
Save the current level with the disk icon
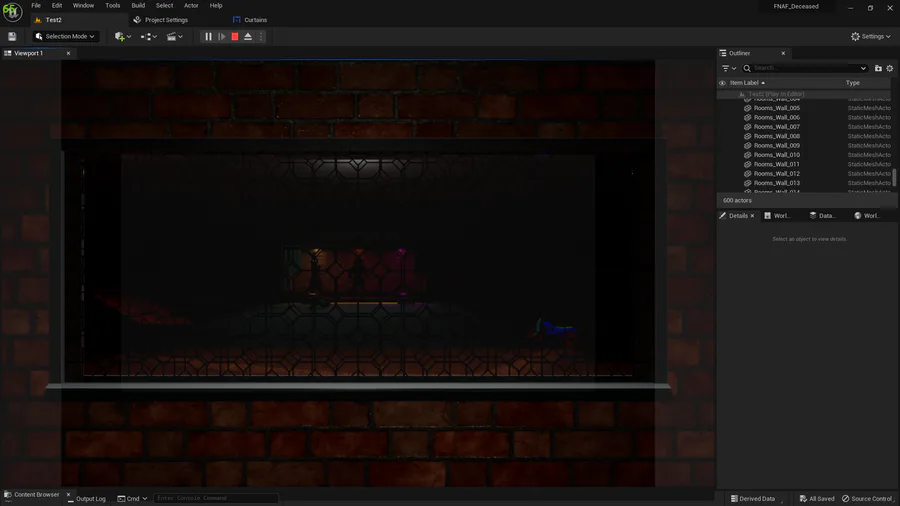[12, 37]
